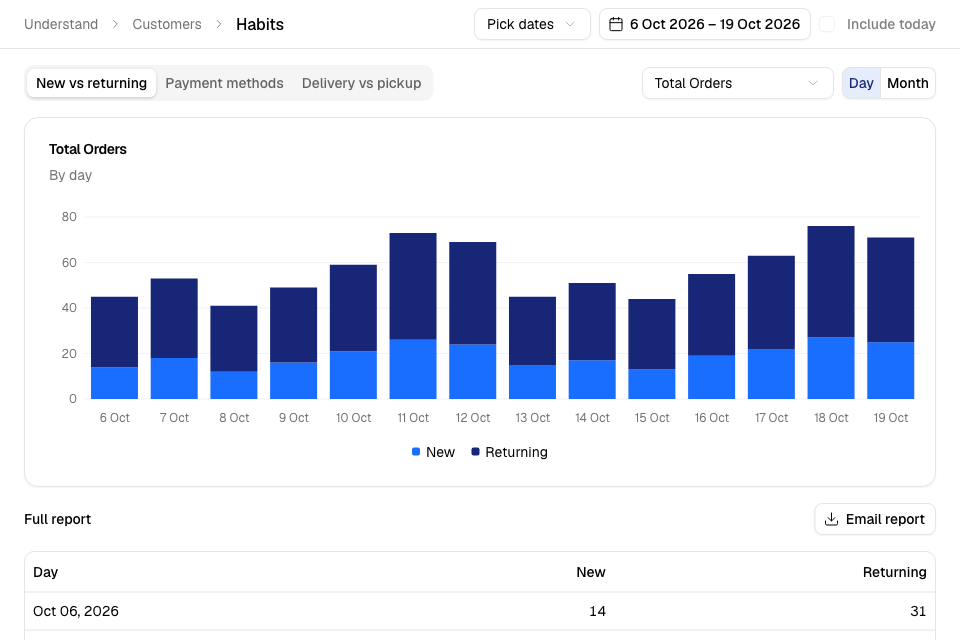This screenshot has width=960, height=640.
Task: Click the value 31 in Returning column
Action: click(918, 611)
